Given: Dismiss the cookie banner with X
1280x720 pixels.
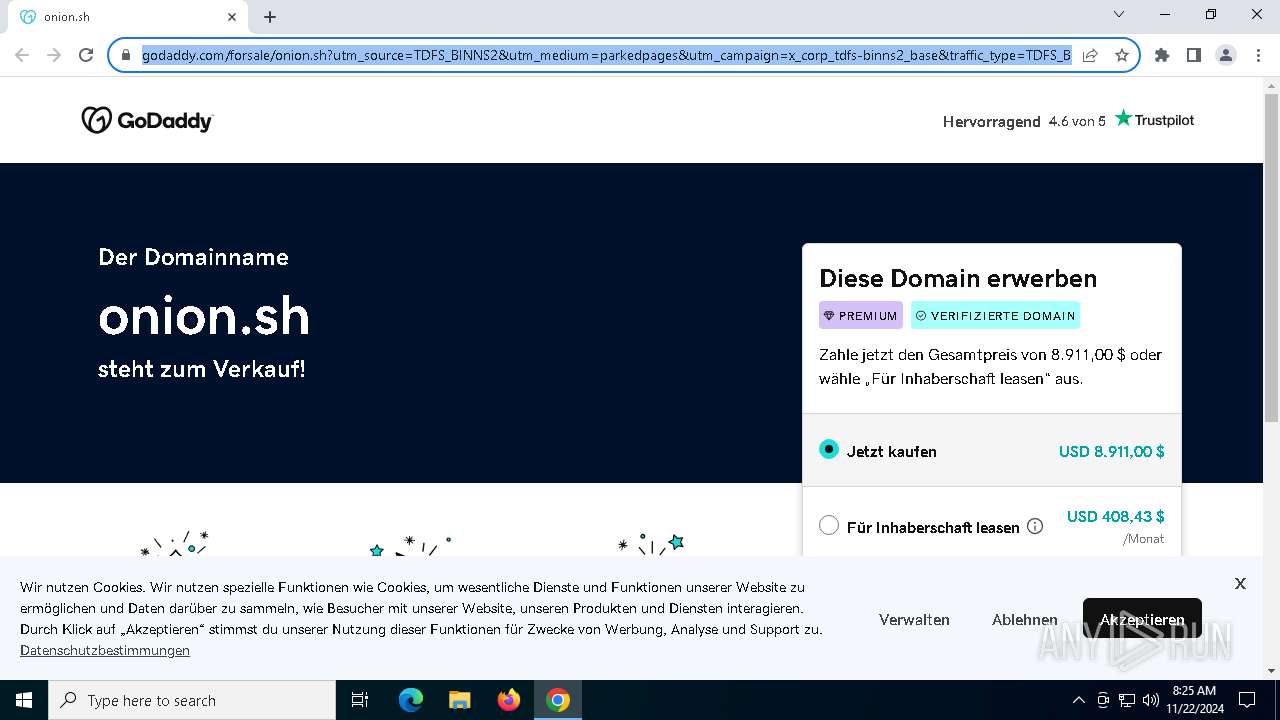Looking at the screenshot, I should (x=1240, y=583).
